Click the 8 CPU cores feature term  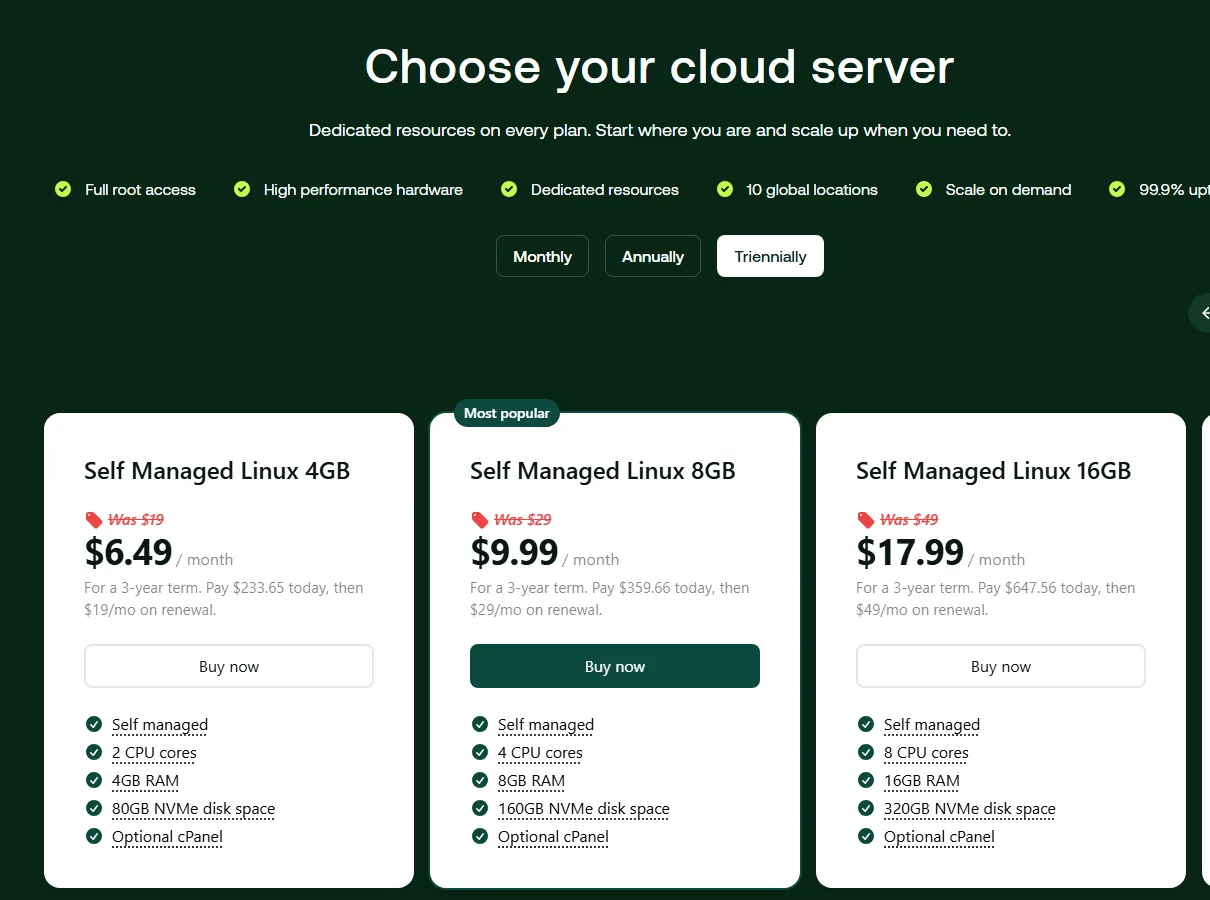(x=926, y=753)
